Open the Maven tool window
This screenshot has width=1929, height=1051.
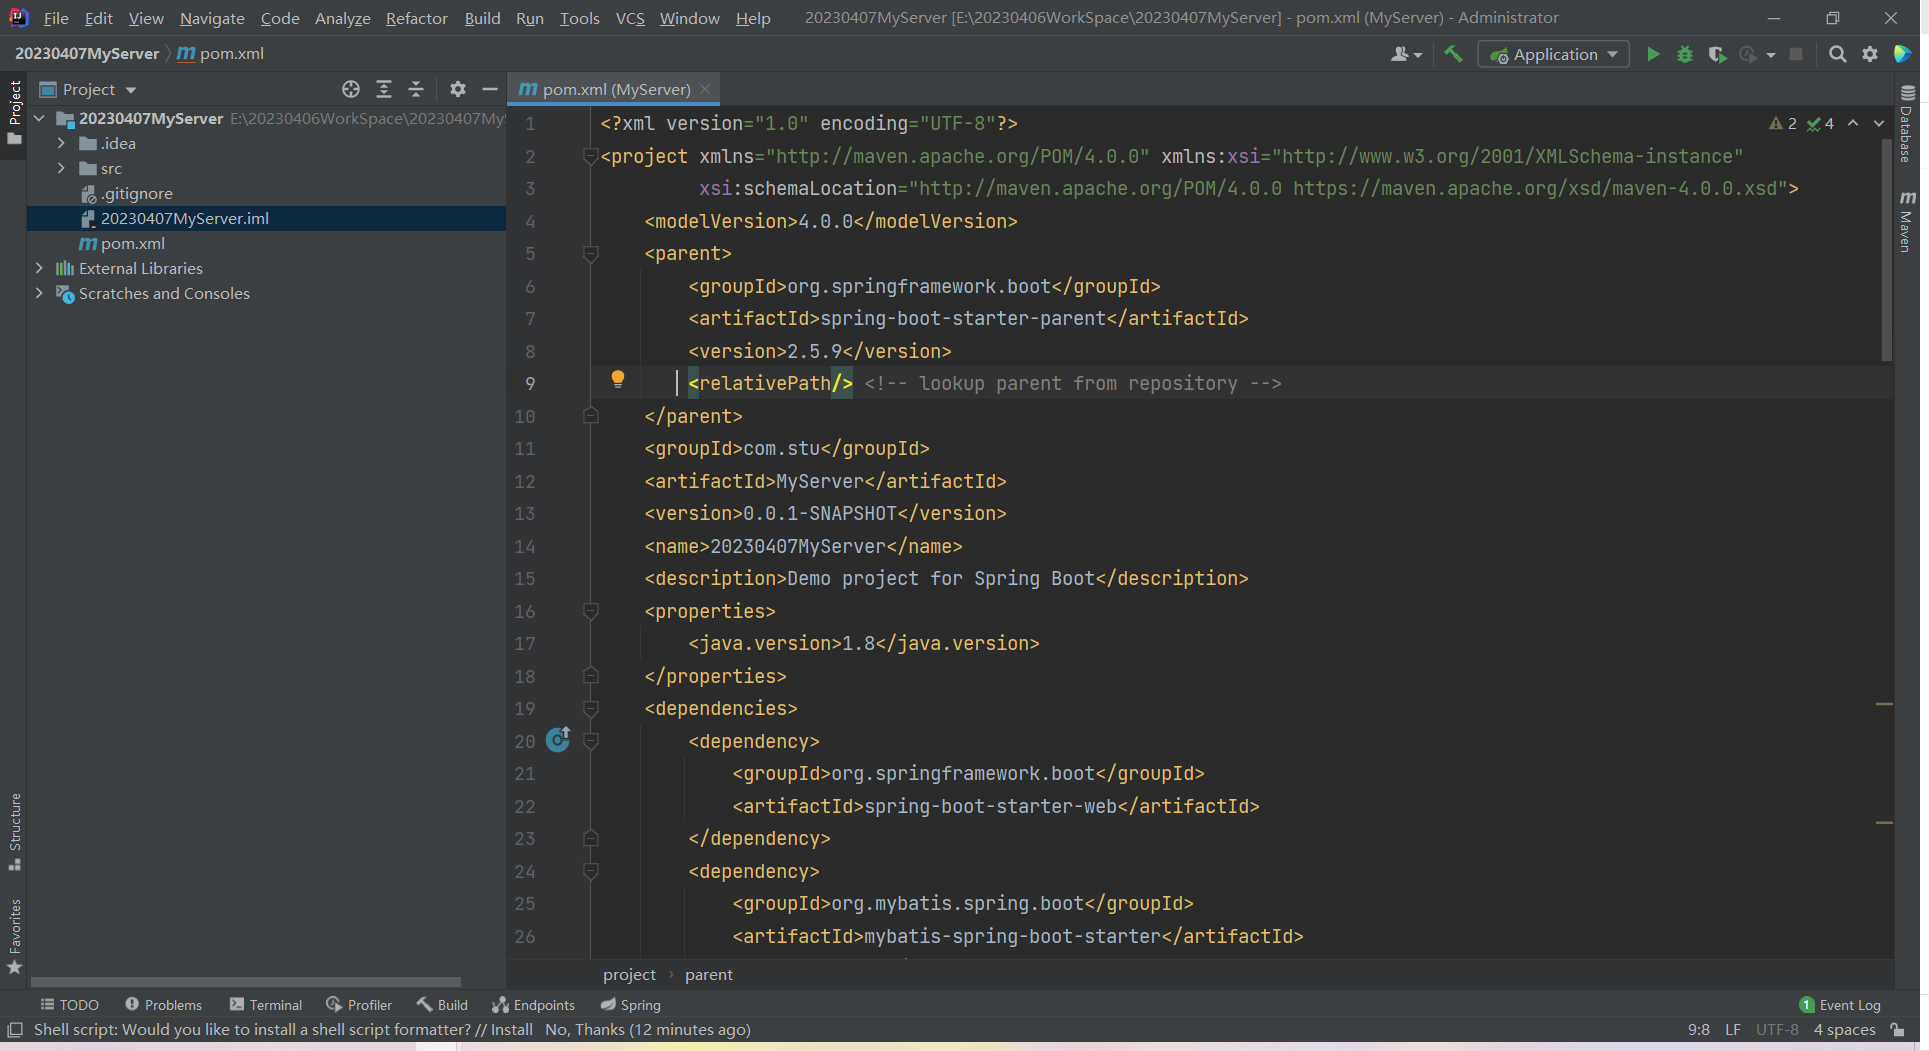click(x=1908, y=222)
